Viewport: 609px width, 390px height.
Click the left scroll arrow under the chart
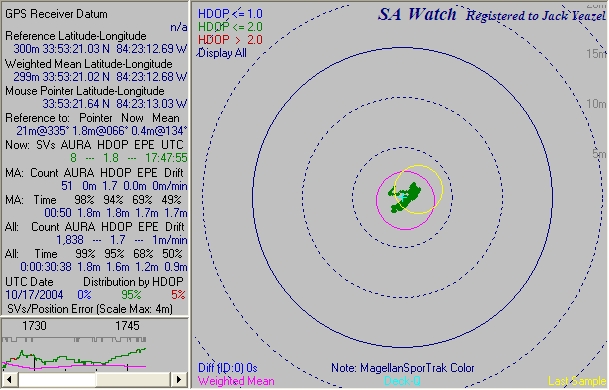click(x=10, y=380)
